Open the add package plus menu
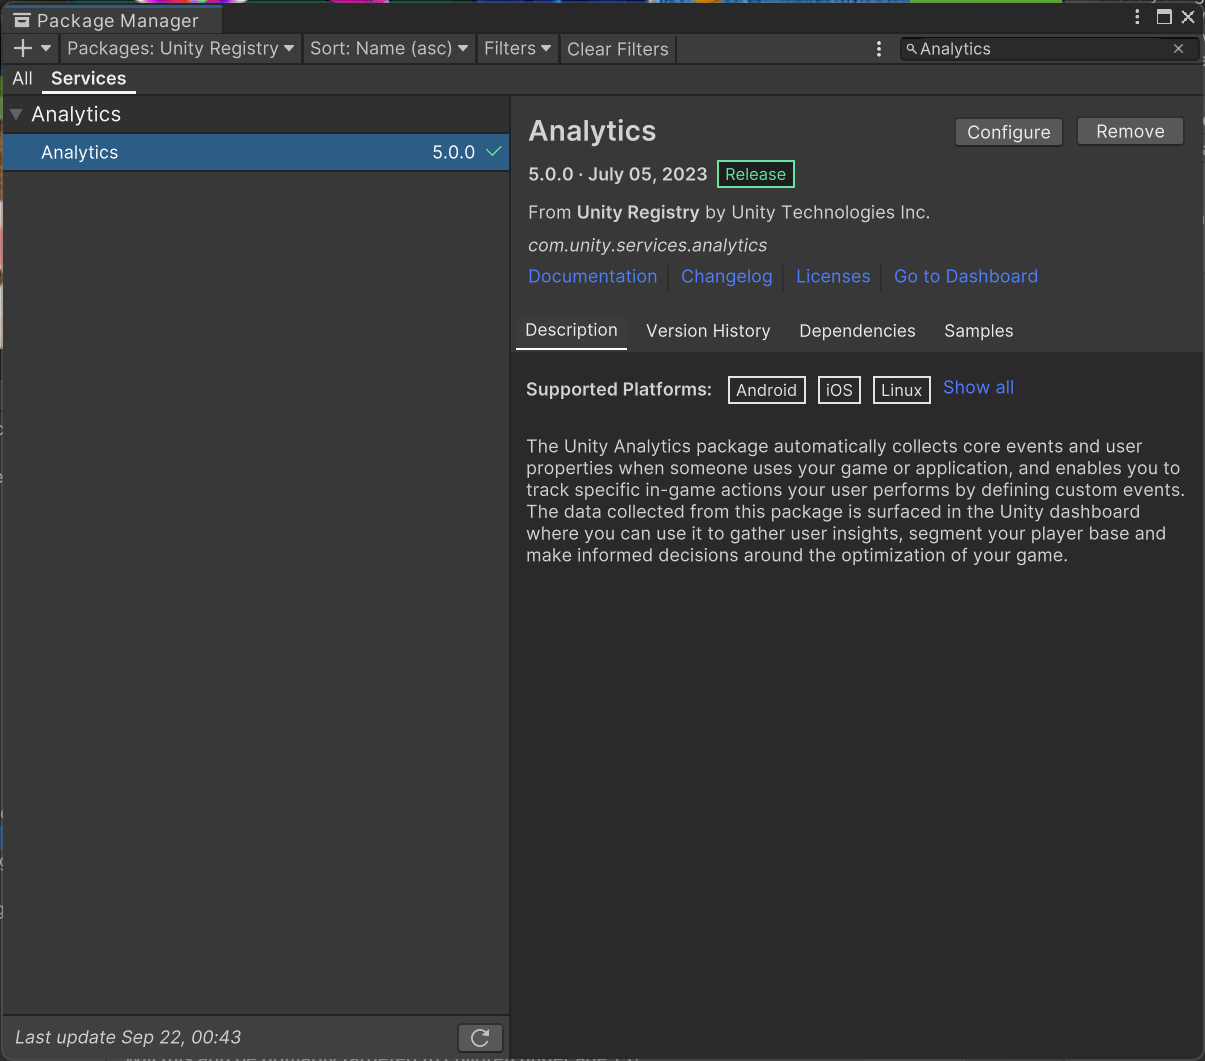 coord(32,48)
